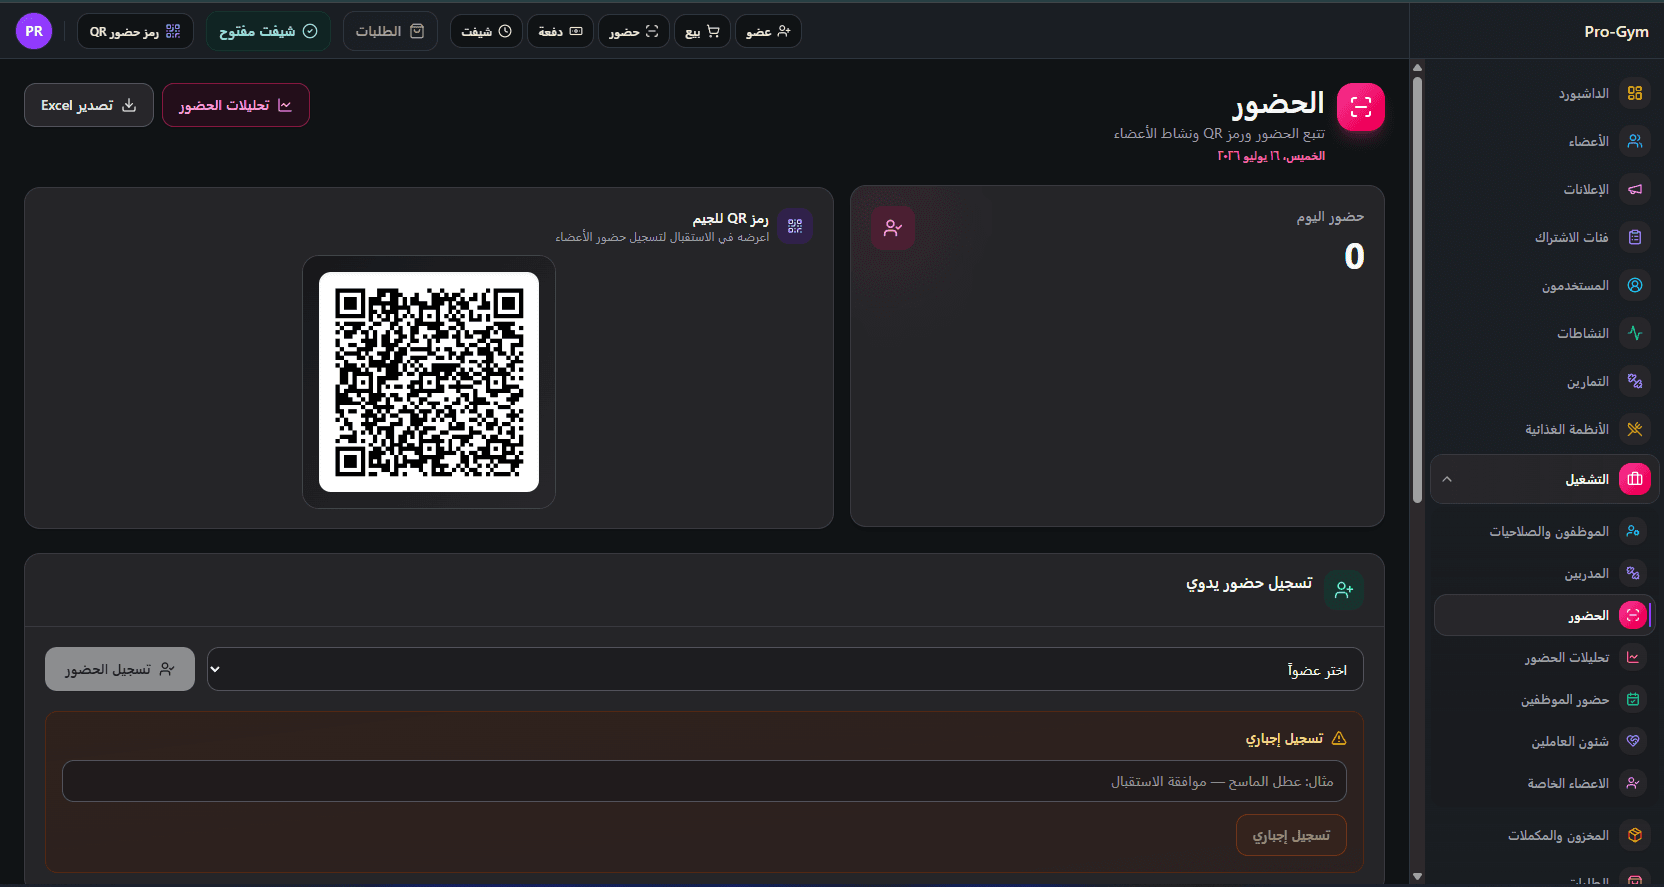
Task: Click the حضور الموظفين calendar icon
Action: pos(1633,699)
